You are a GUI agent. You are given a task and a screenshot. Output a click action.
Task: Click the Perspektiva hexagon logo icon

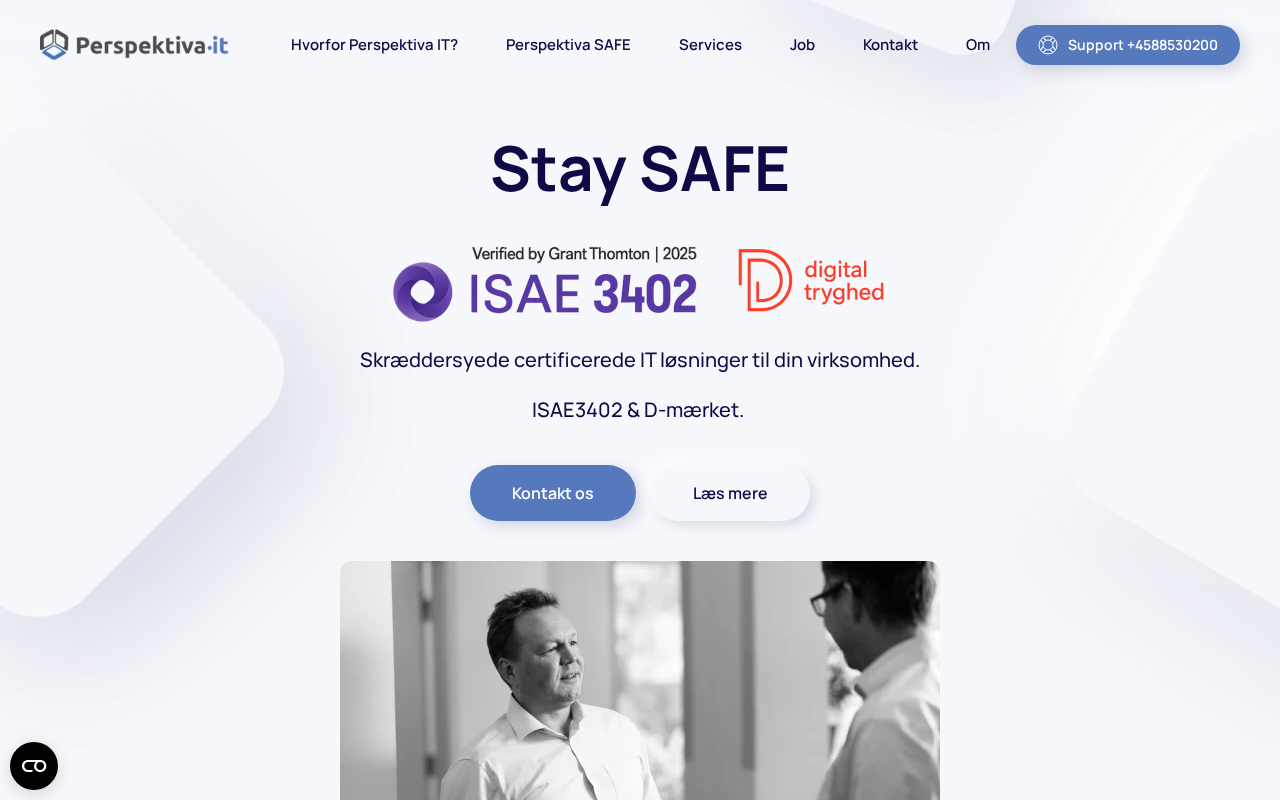coord(54,45)
